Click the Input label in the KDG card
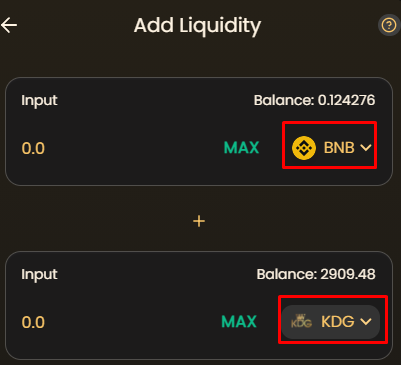 coord(39,275)
